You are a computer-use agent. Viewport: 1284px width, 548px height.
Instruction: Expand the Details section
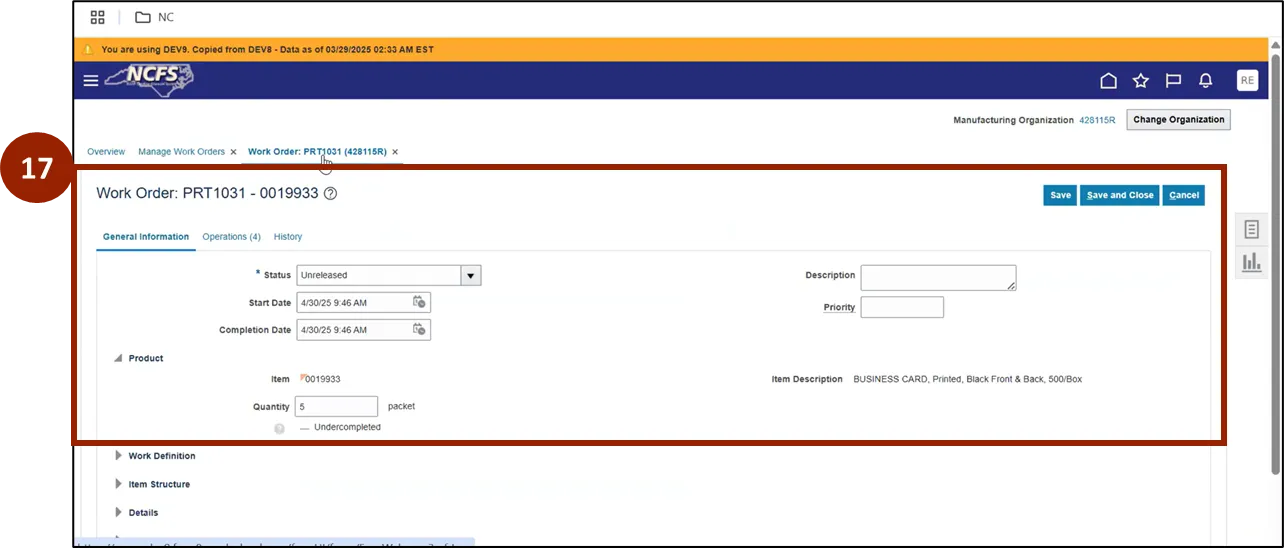click(118, 512)
